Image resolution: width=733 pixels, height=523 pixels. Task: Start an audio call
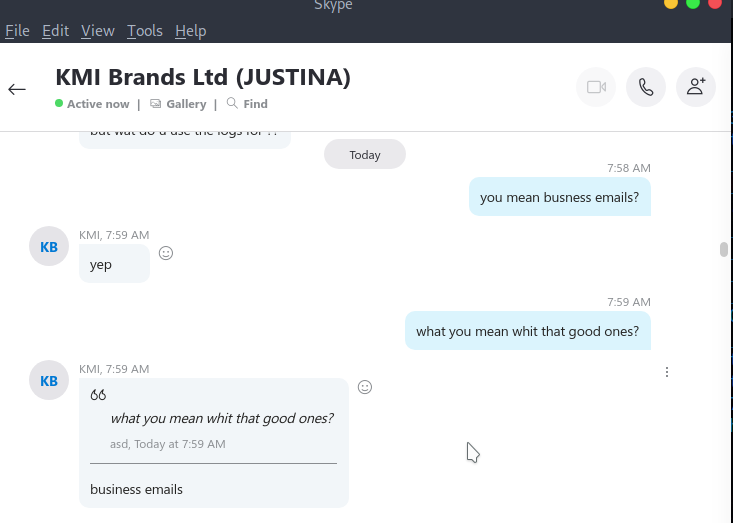(646, 88)
